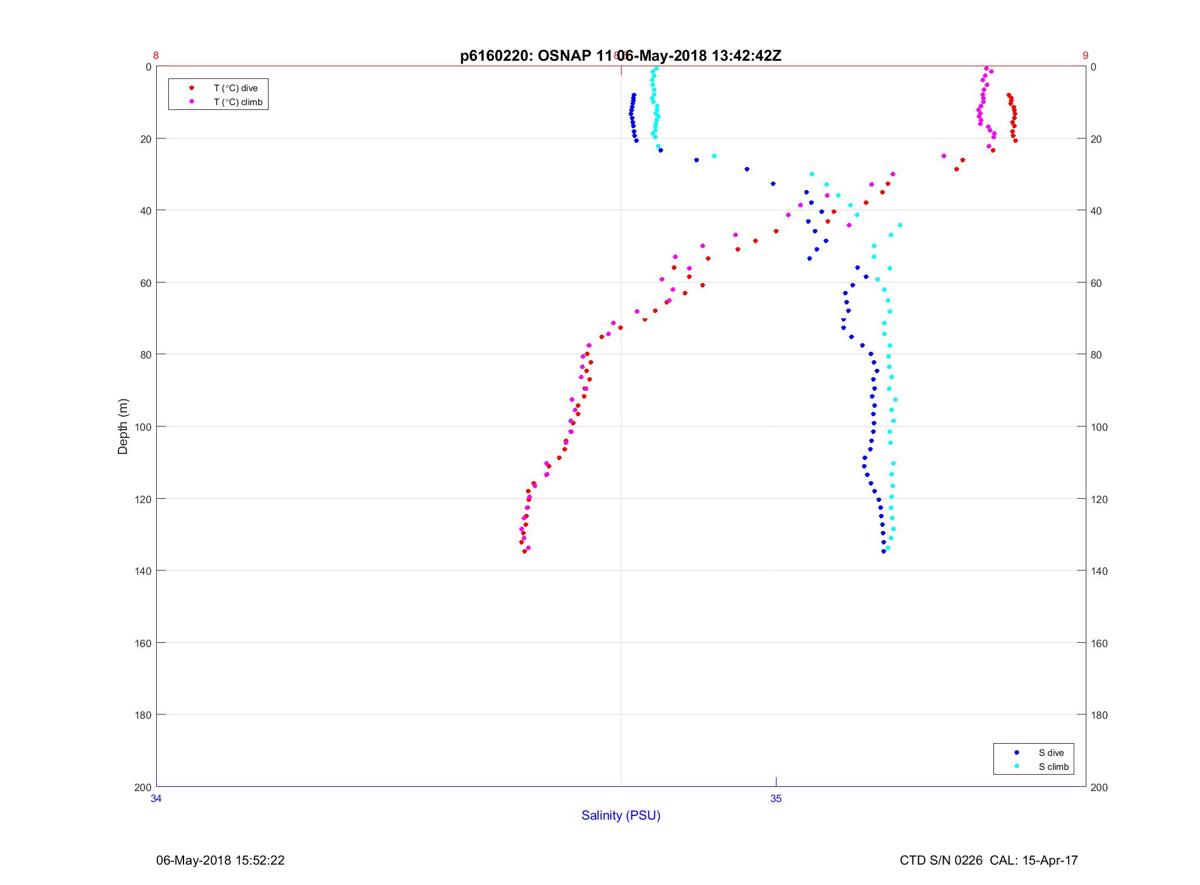Screen dimensions: 1200x885
Task: Click the cyan marker in salinity legend
Action: 1016,766
